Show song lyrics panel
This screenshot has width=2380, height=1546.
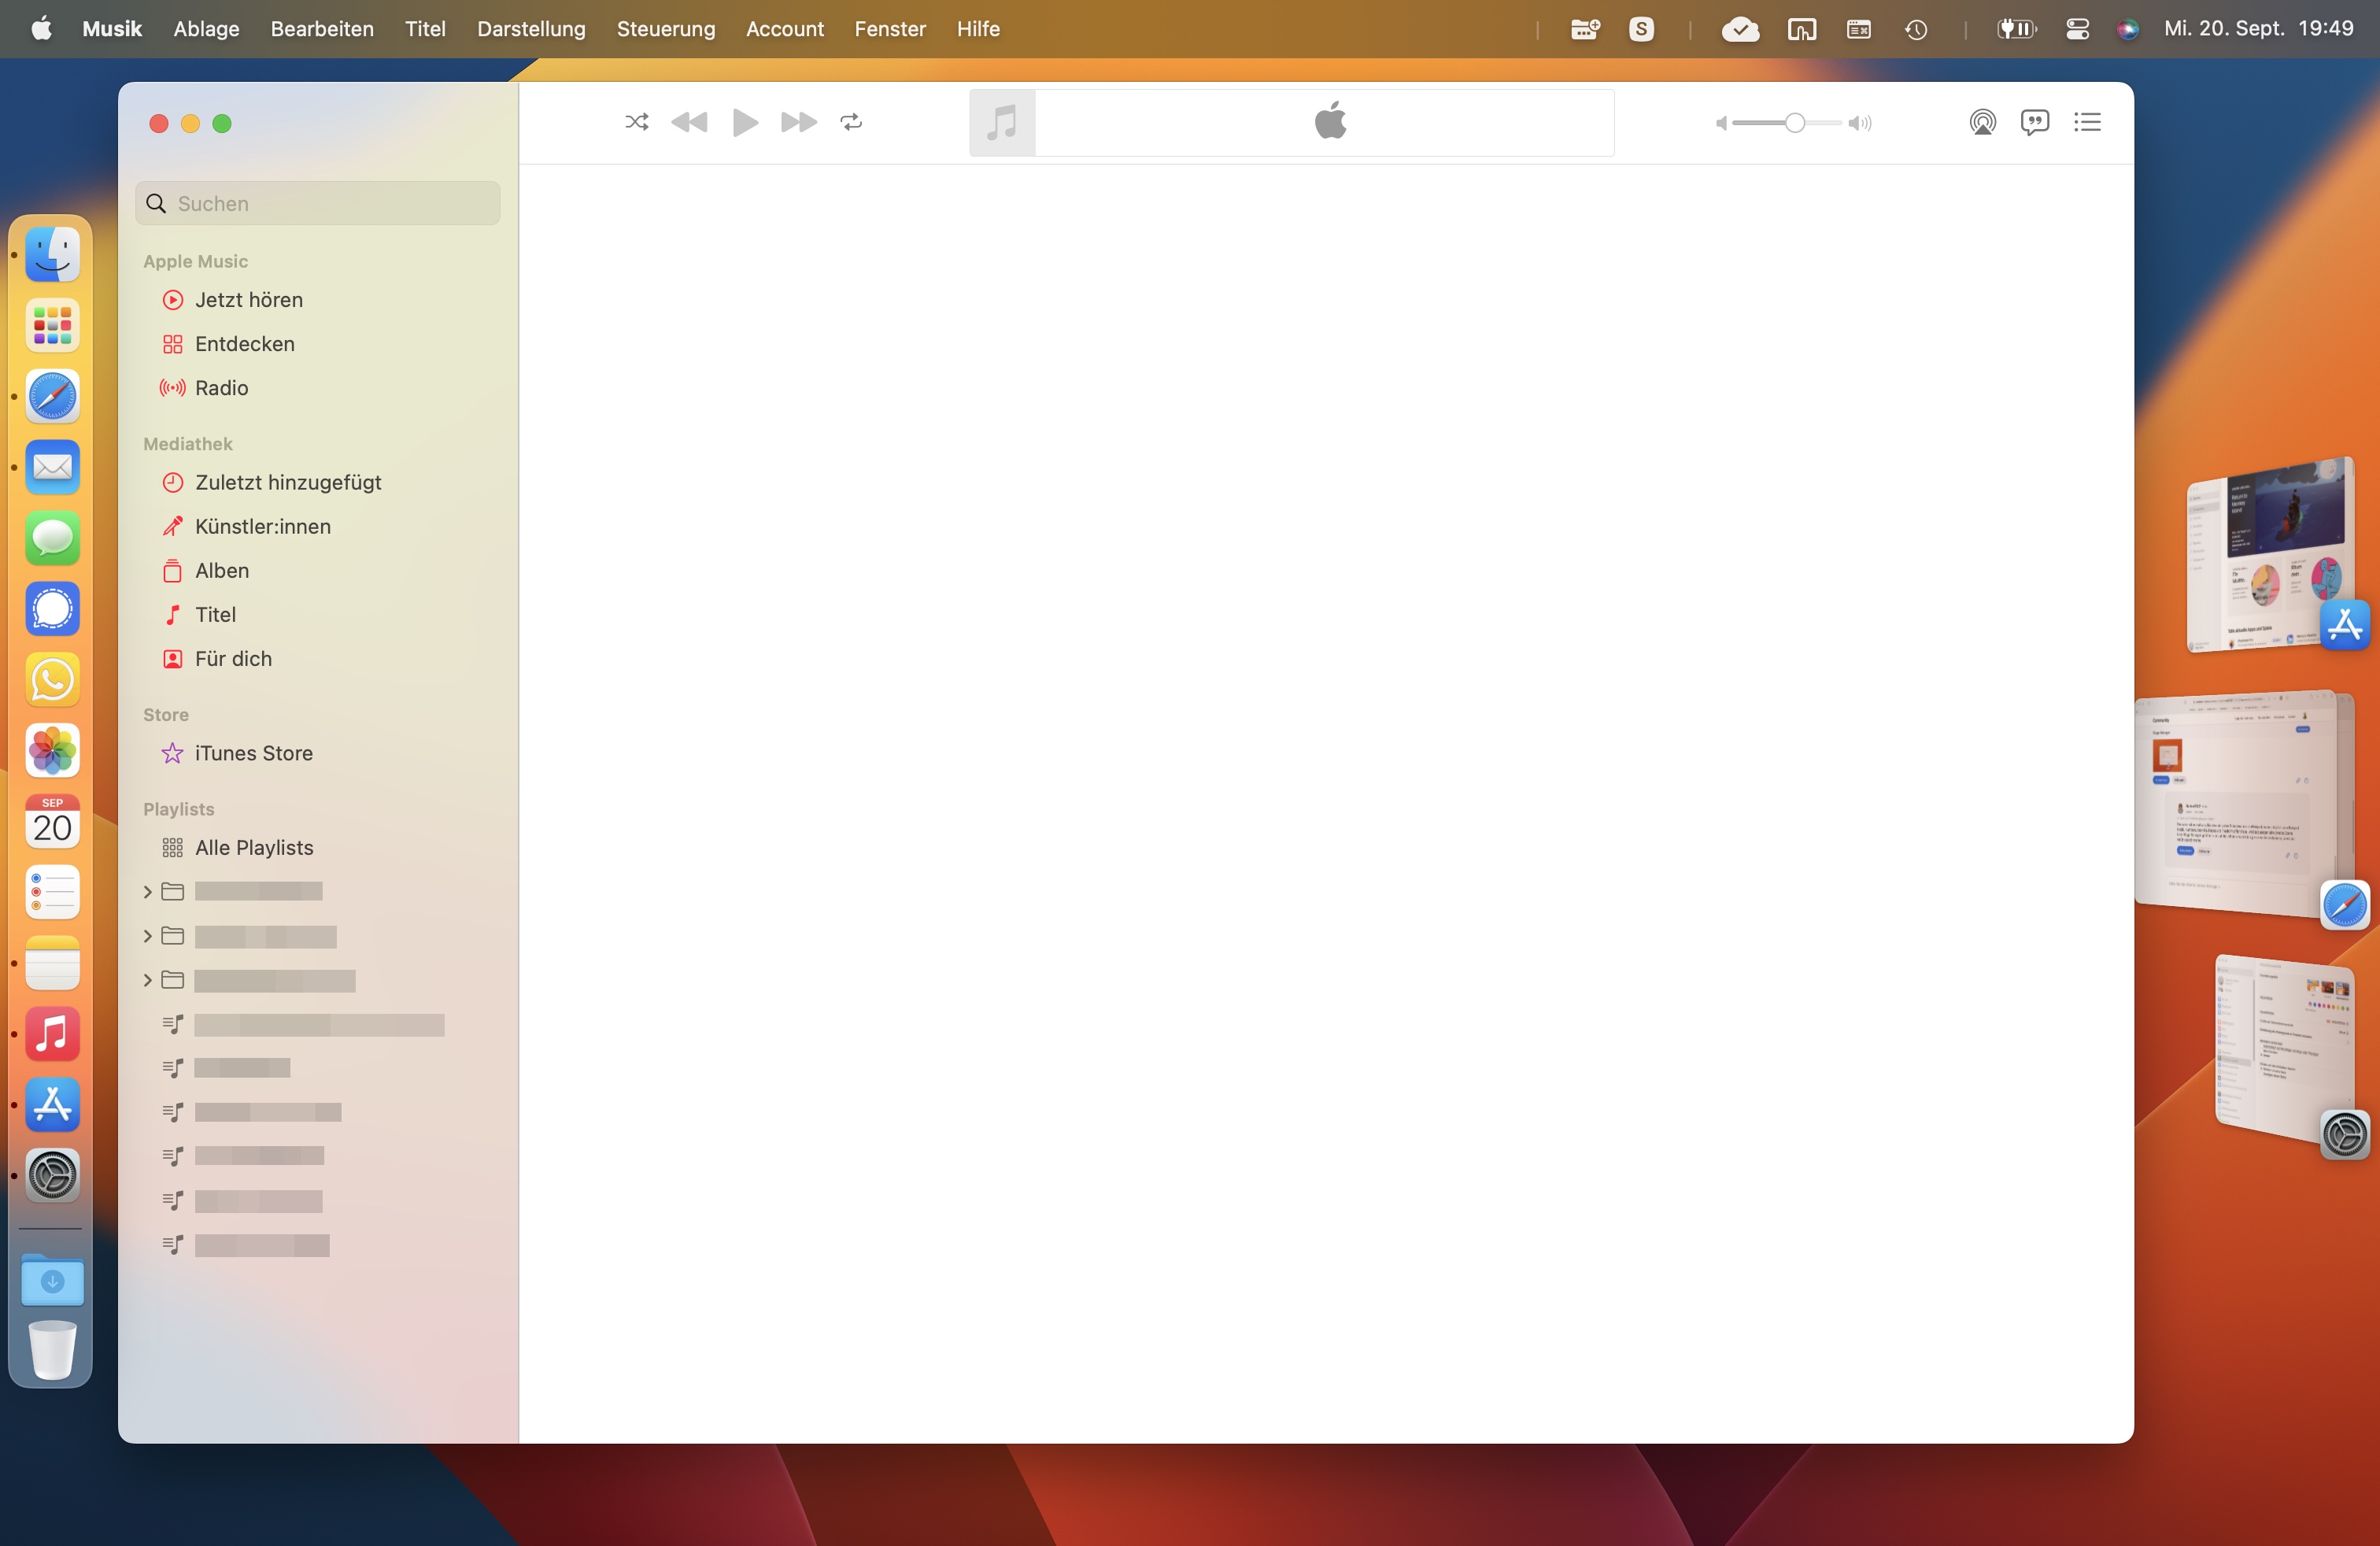tap(2034, 122)
